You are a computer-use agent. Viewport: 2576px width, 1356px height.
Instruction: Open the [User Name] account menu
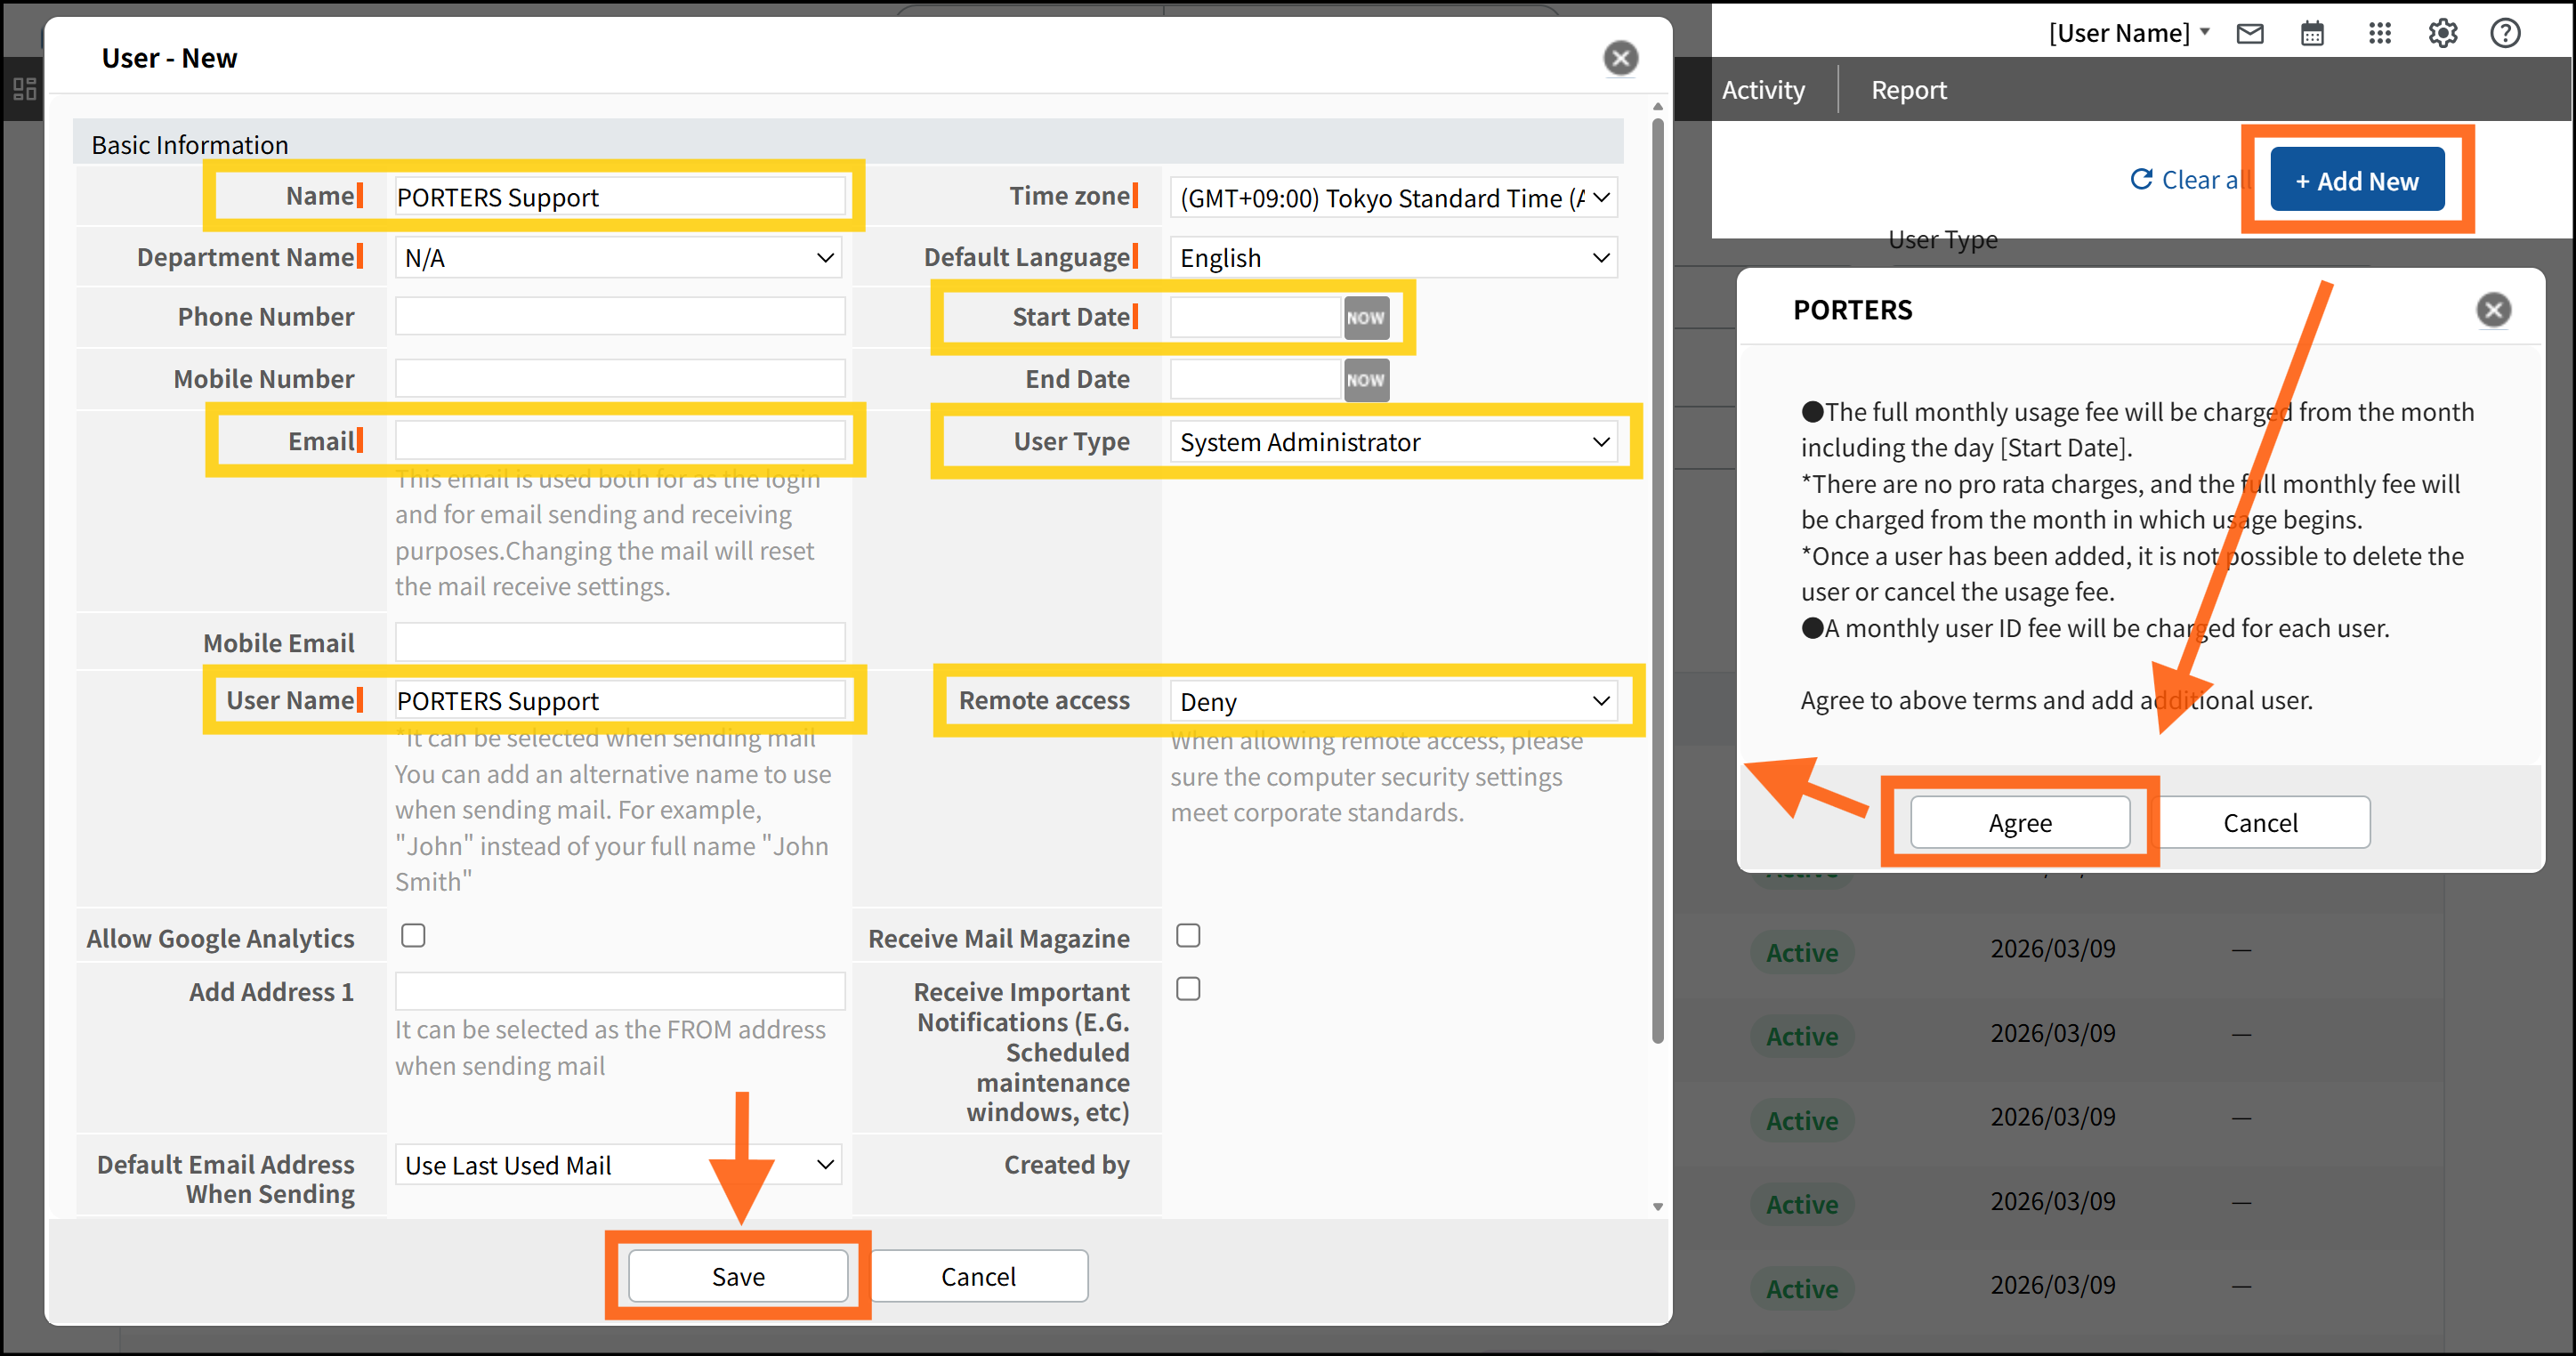click(2129, 34)
